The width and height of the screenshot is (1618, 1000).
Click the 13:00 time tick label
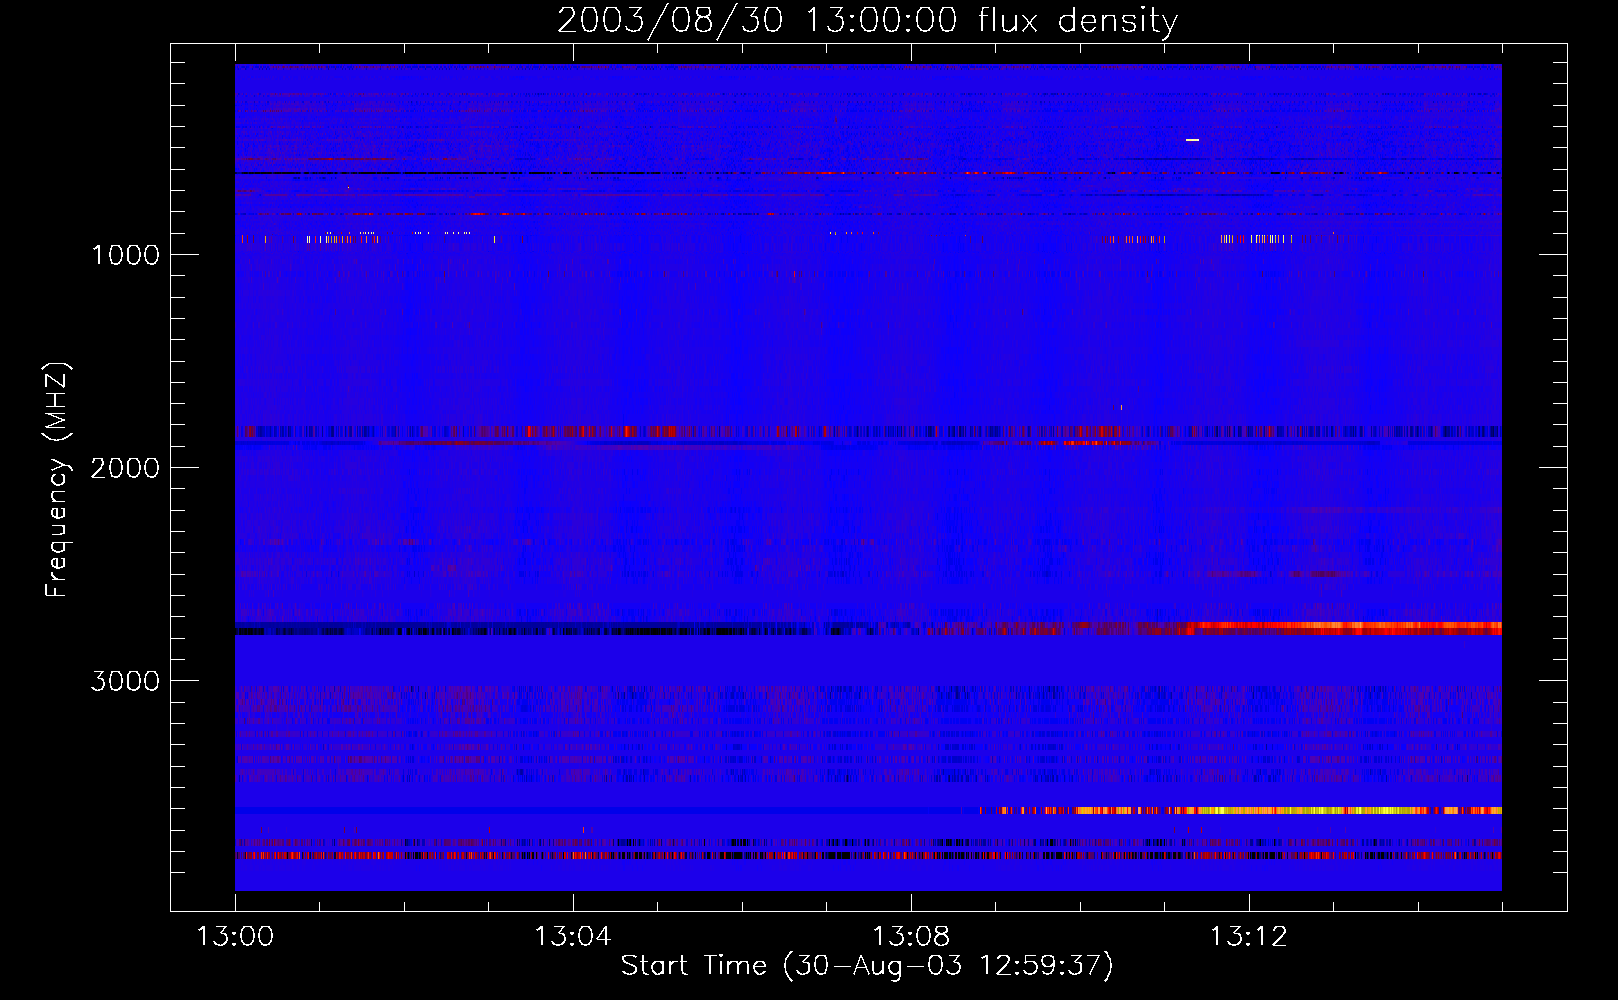pyautogui.click(x=235, y=937)
